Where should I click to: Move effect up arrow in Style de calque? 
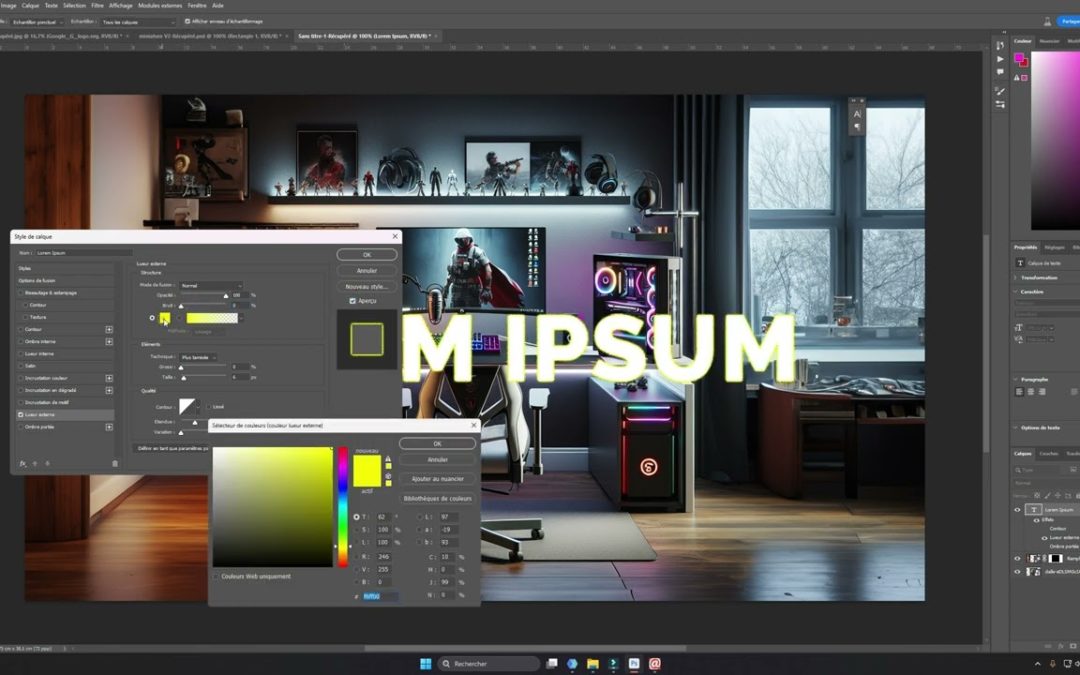coord(35,464)
